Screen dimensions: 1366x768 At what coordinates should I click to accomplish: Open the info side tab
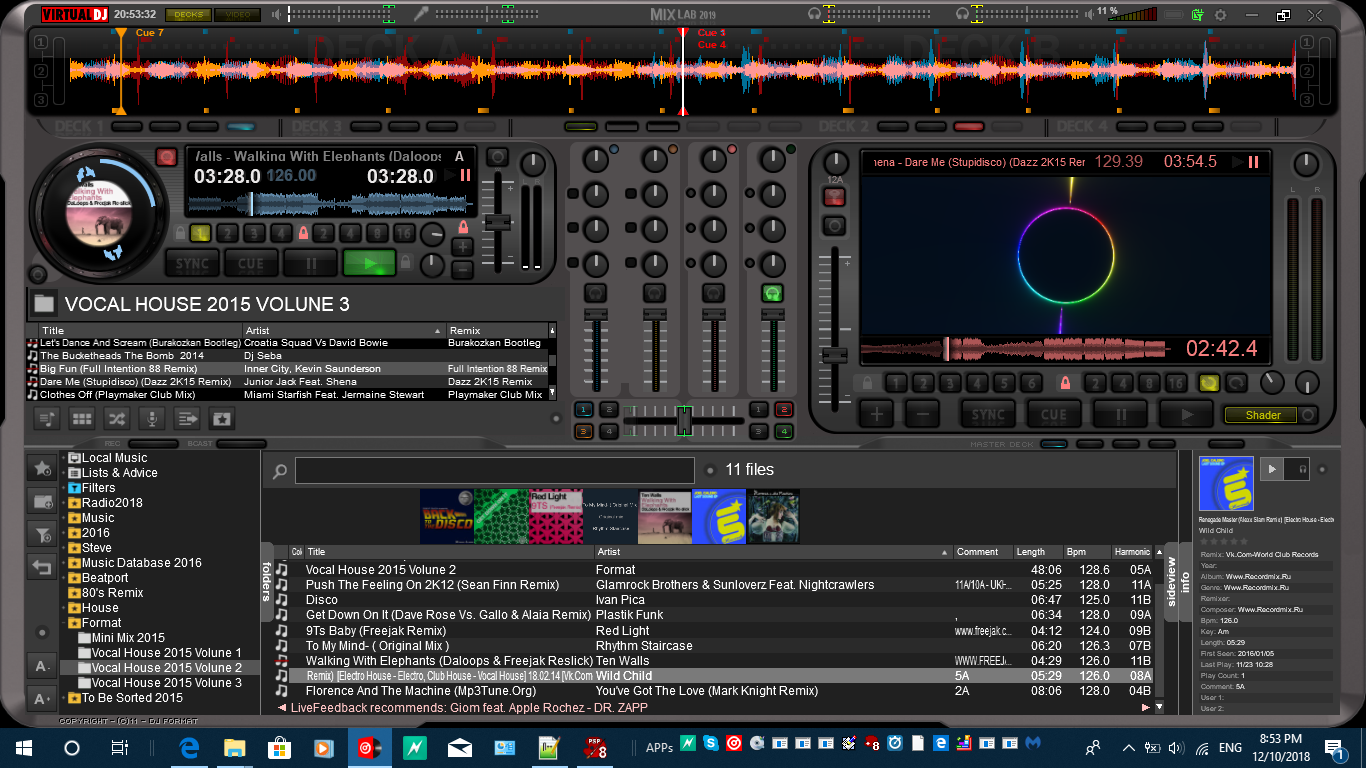click(1186, 580)
